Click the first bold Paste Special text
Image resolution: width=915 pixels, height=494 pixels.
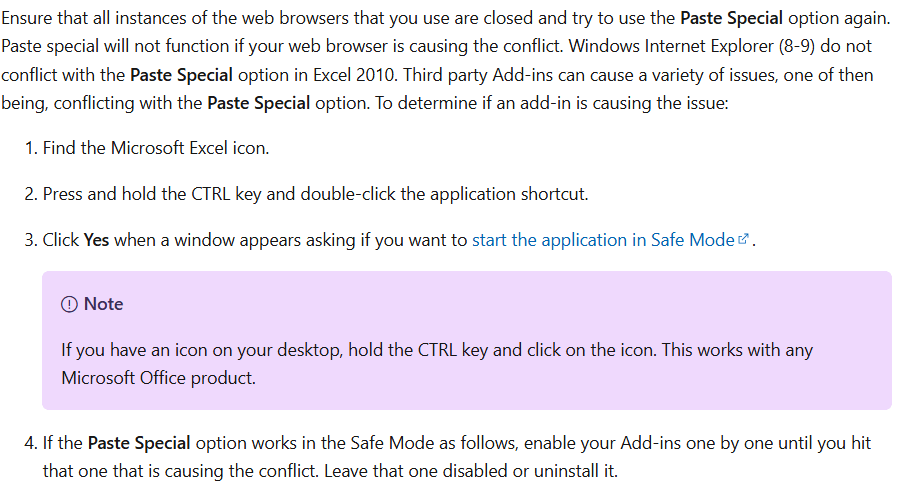(x=731, y=18)
